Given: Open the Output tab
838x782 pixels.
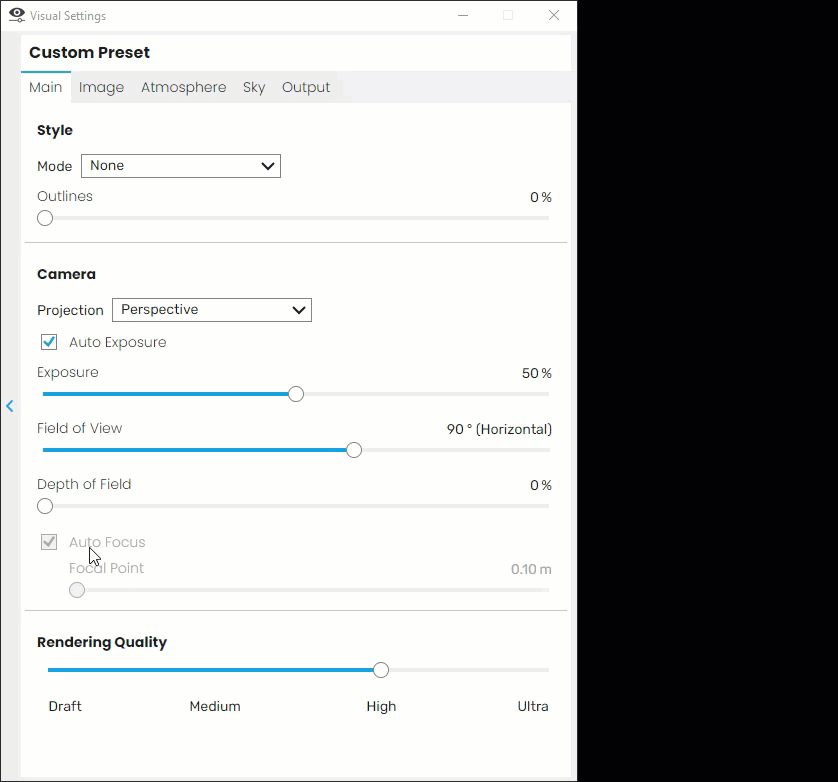Looking at the screenshot, I should pyautogui.click(x=306, y=87).
